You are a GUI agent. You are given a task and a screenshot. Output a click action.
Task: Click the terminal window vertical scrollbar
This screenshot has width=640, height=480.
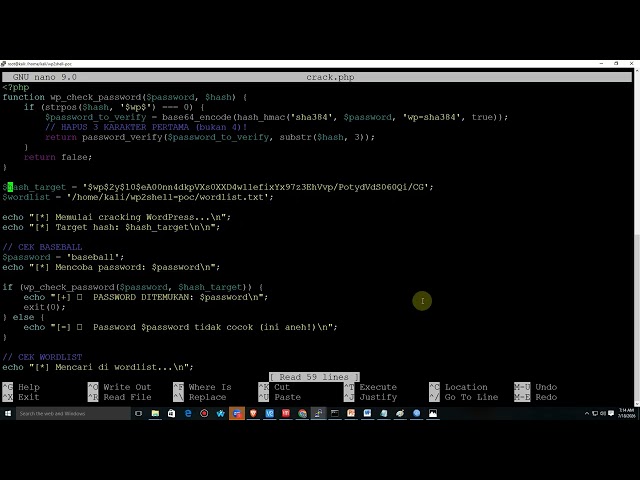pos(636,237)
